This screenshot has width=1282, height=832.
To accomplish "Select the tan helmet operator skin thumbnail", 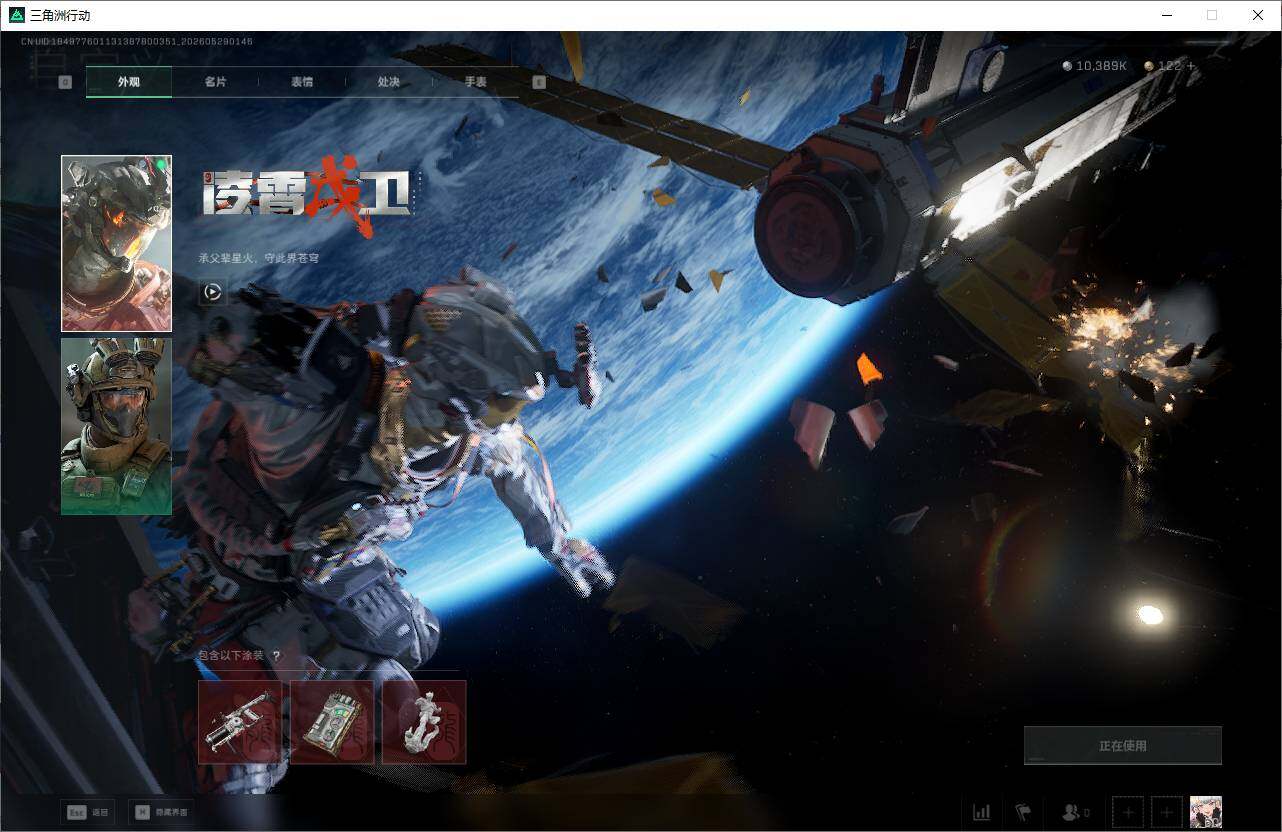I will click(x=116, y=426).
